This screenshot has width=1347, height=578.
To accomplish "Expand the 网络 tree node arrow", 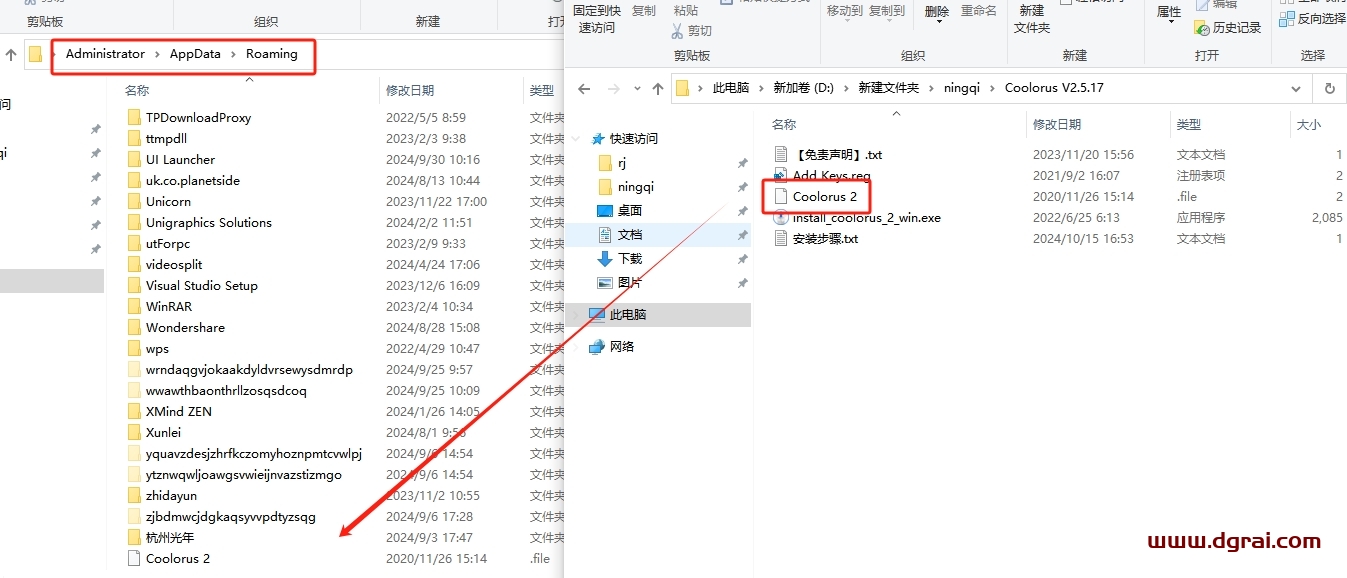I will click(577, 346).
